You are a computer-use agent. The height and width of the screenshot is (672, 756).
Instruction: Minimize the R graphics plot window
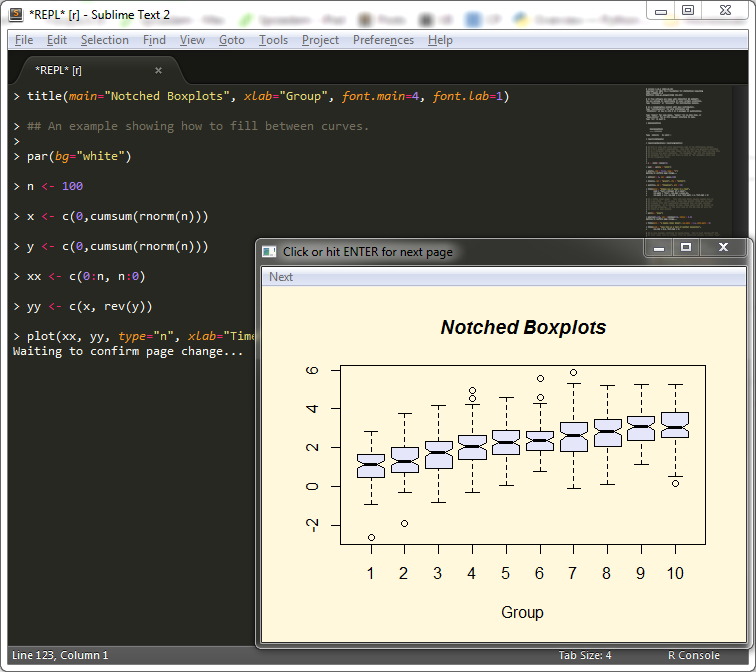[x=659, y=247]
